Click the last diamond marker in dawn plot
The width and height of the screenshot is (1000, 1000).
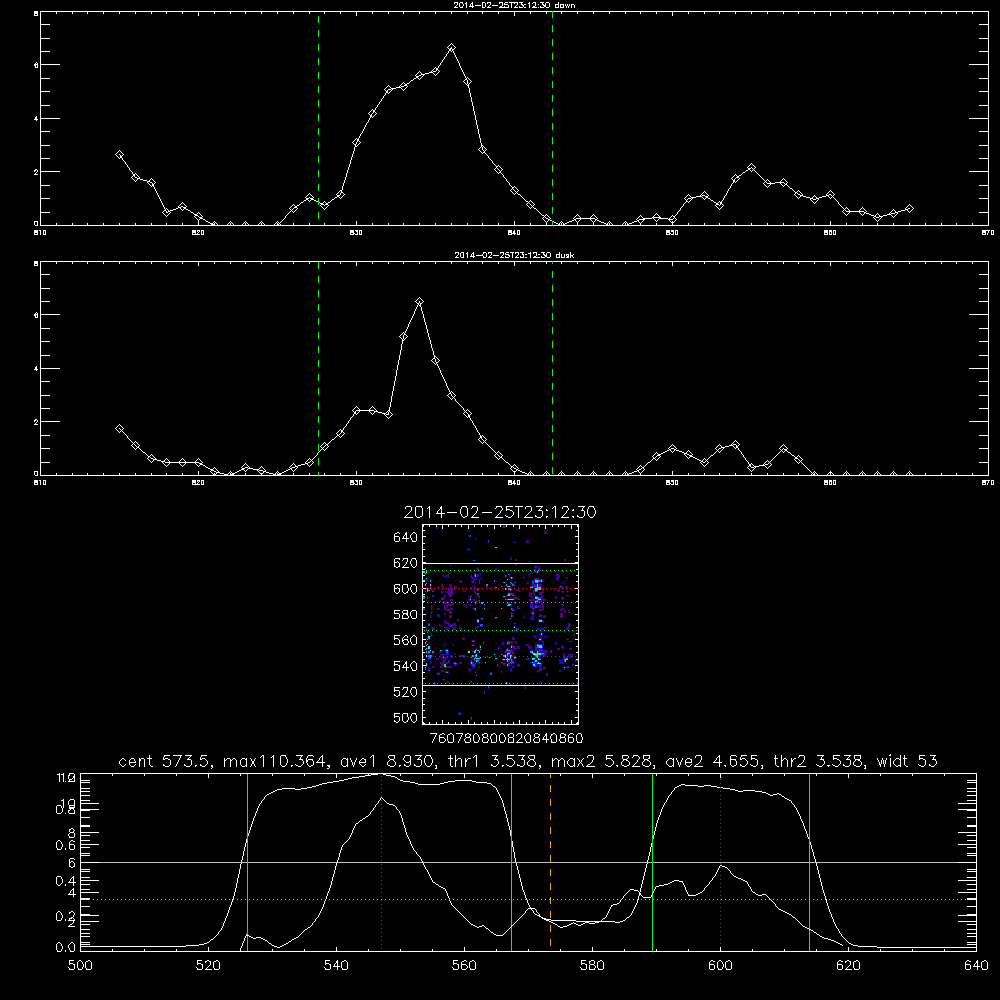[x=909, y=209]
